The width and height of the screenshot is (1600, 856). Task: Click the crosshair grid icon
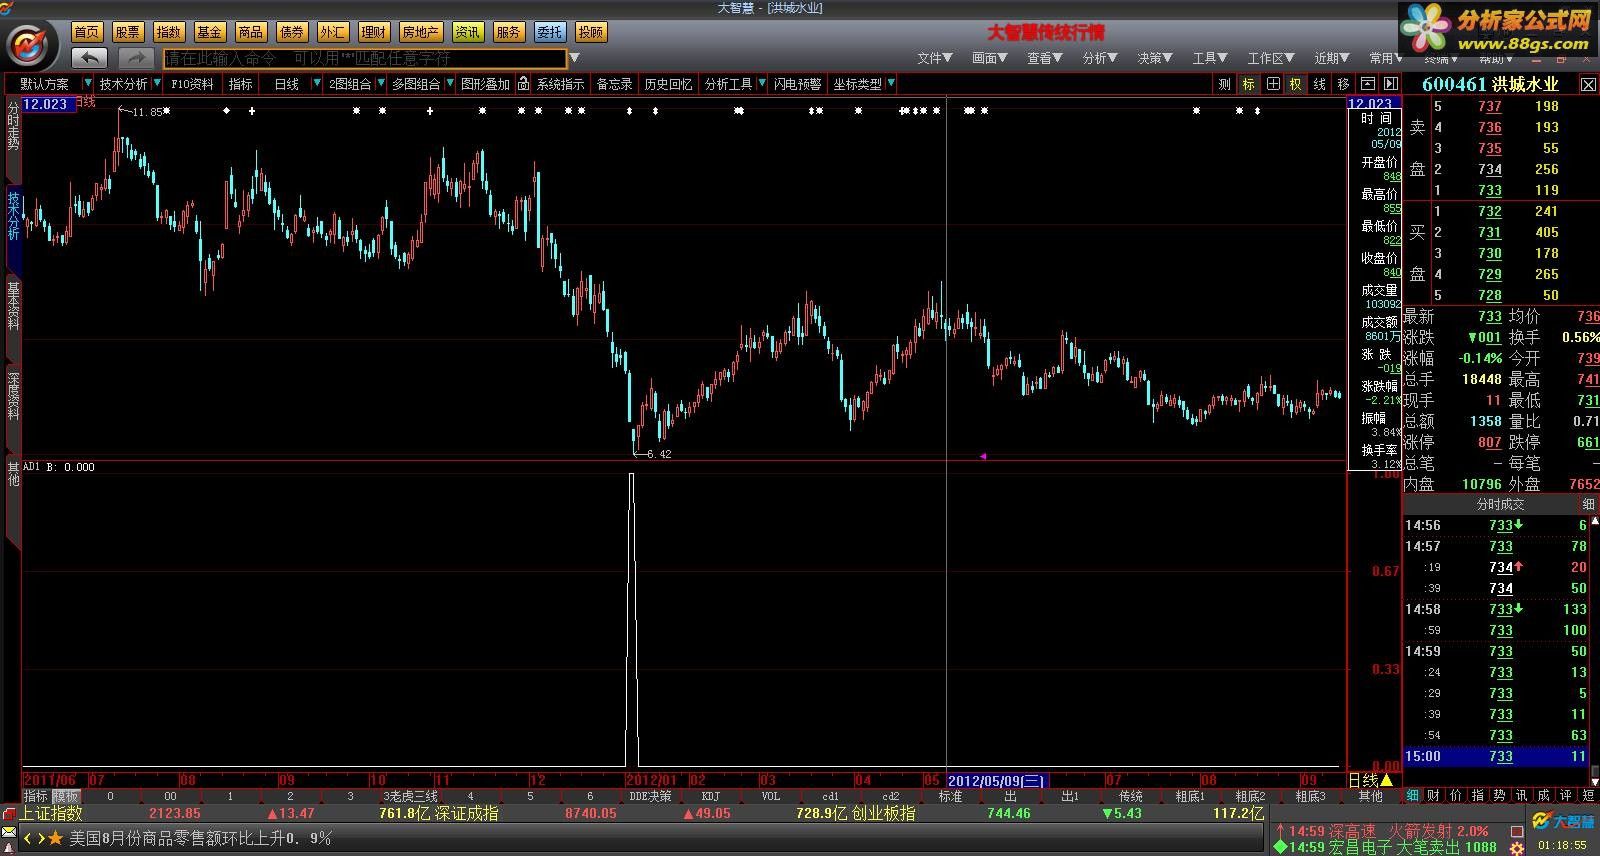pos(1272,84)
